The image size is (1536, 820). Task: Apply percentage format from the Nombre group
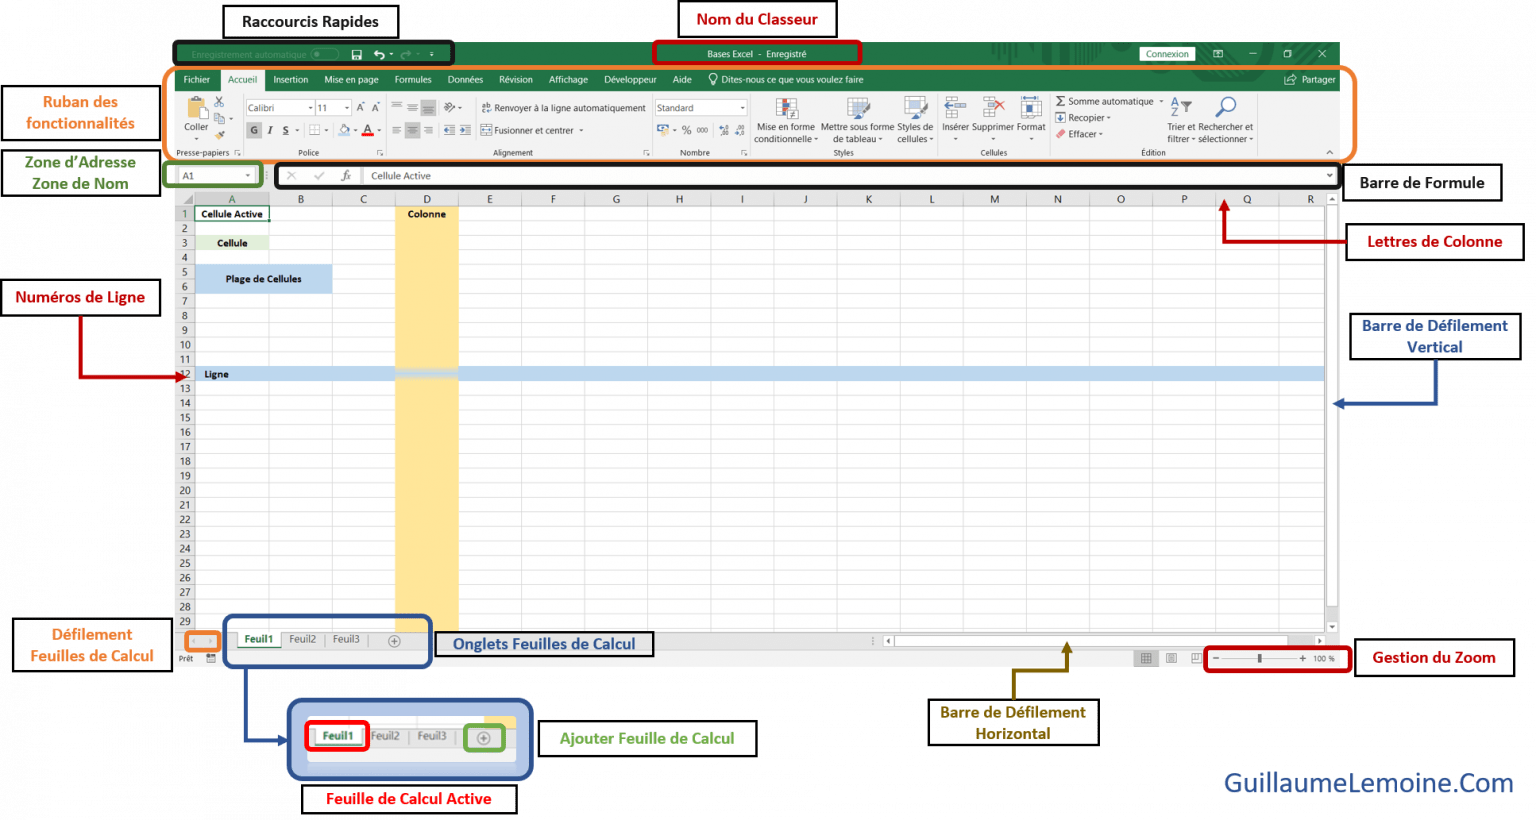click(686, 130)
